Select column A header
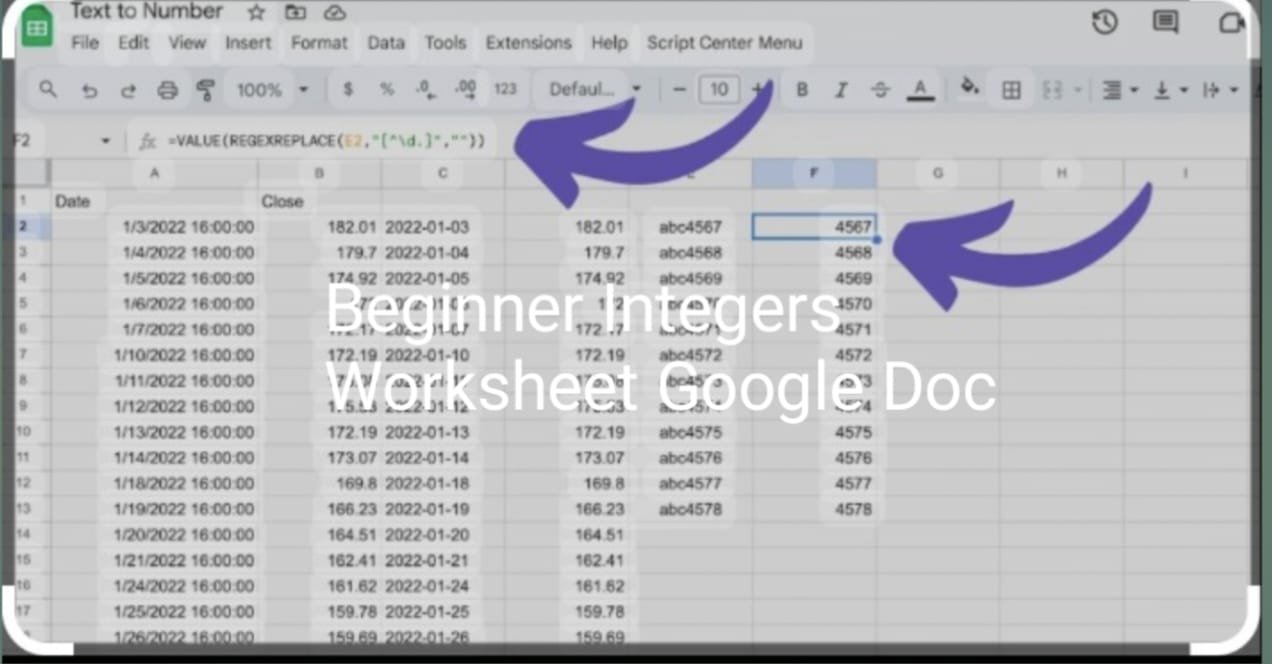Viewport: 1272px width, 664px height. (154, 173)
